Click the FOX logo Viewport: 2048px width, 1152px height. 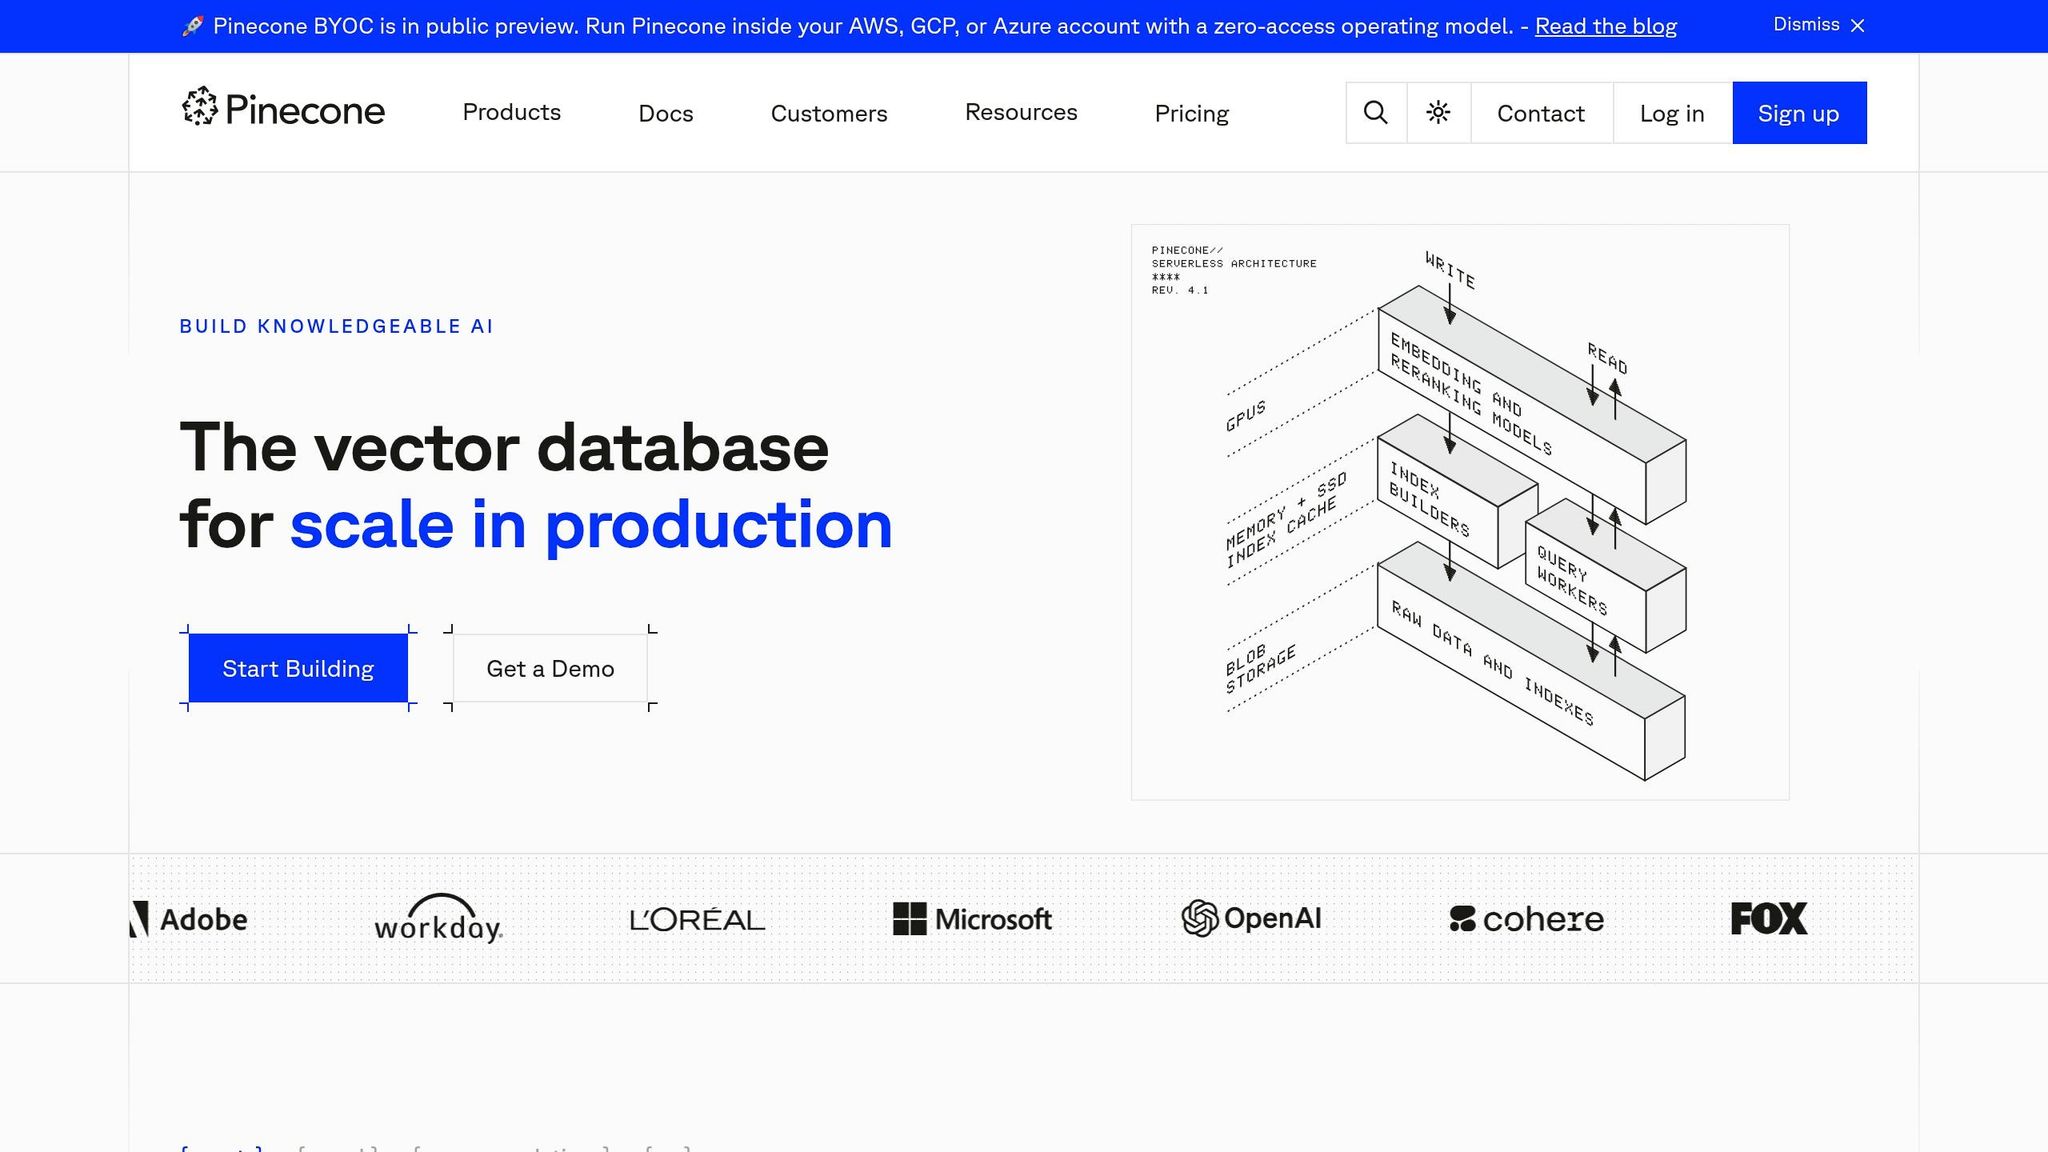[x=1768, y=918]
